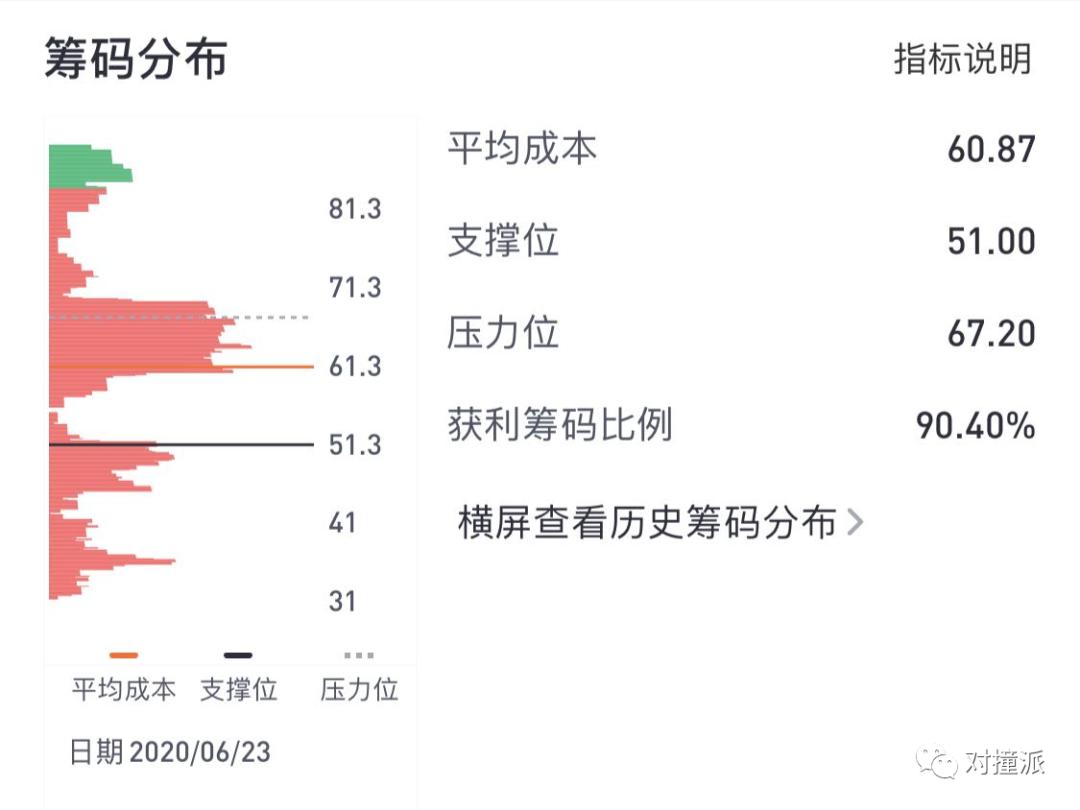Click the average cost value 60.87
1080x810 pixels.
pos(990,150)
